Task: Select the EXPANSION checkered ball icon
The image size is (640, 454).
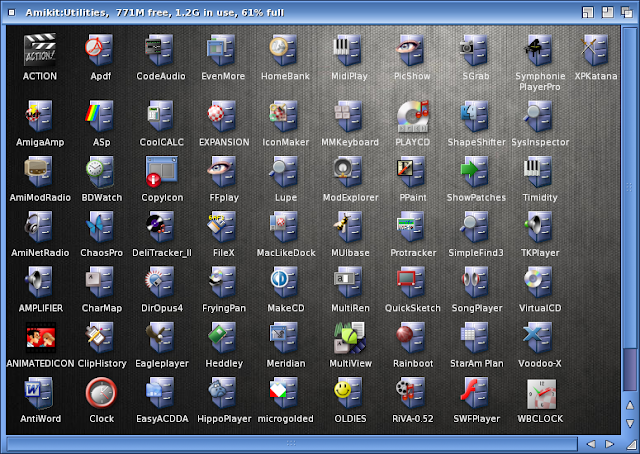Action: coord(223,116)
